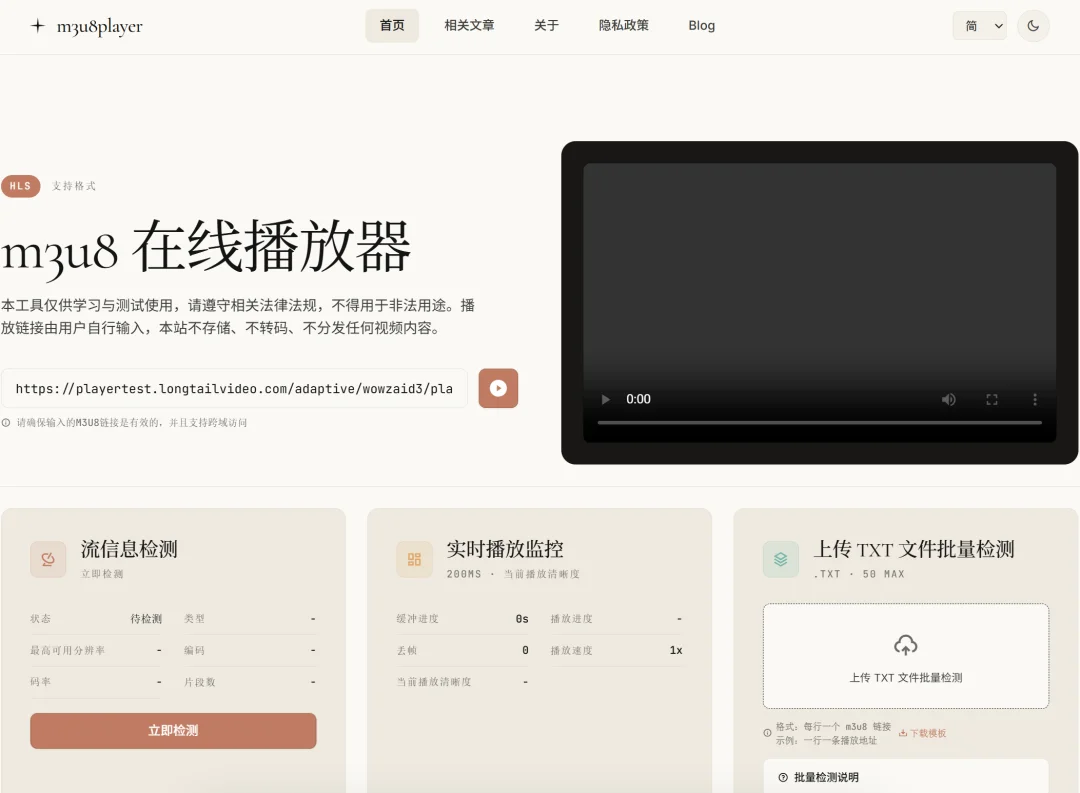Go to the 关于 page
The image size is (1080, 793).
click(x=546, y=25)
